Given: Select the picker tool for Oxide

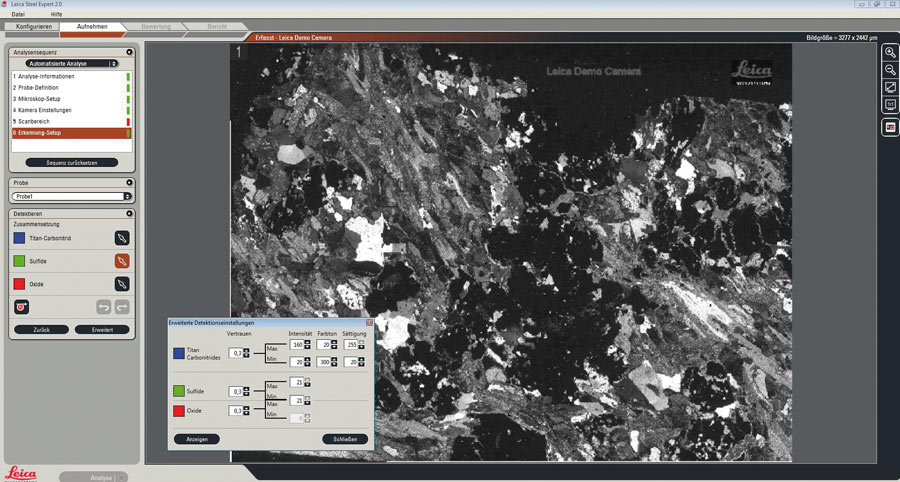Looking at the screenshot, I should [x=121, y=284].
